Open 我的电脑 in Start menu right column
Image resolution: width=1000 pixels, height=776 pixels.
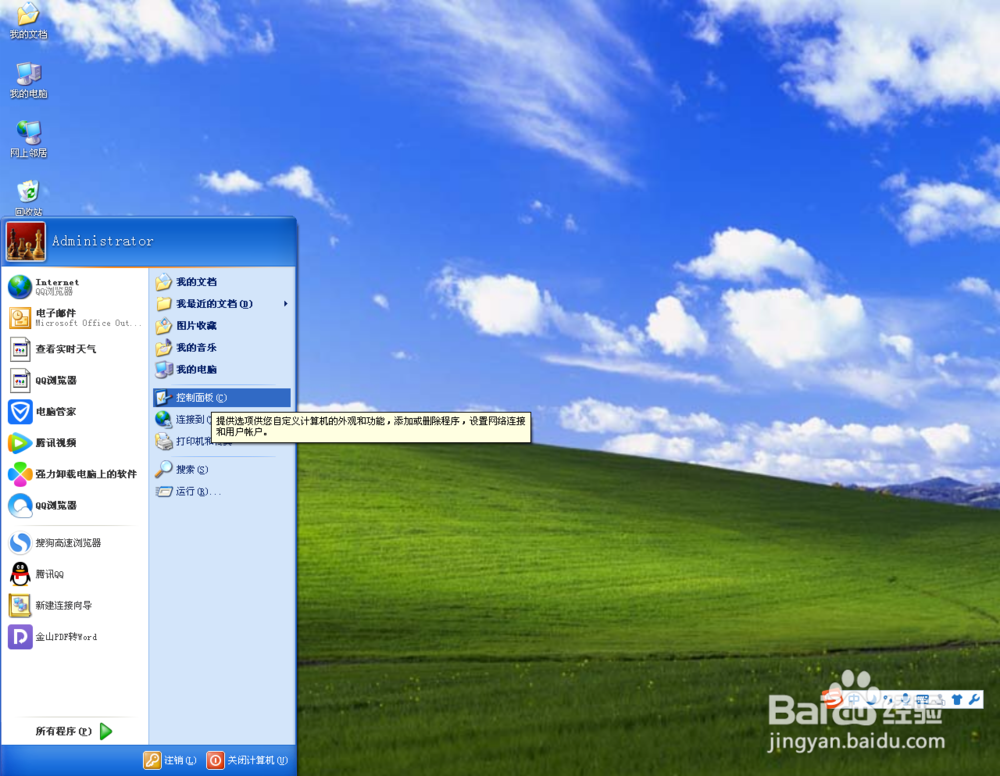(x=222, y=369)
